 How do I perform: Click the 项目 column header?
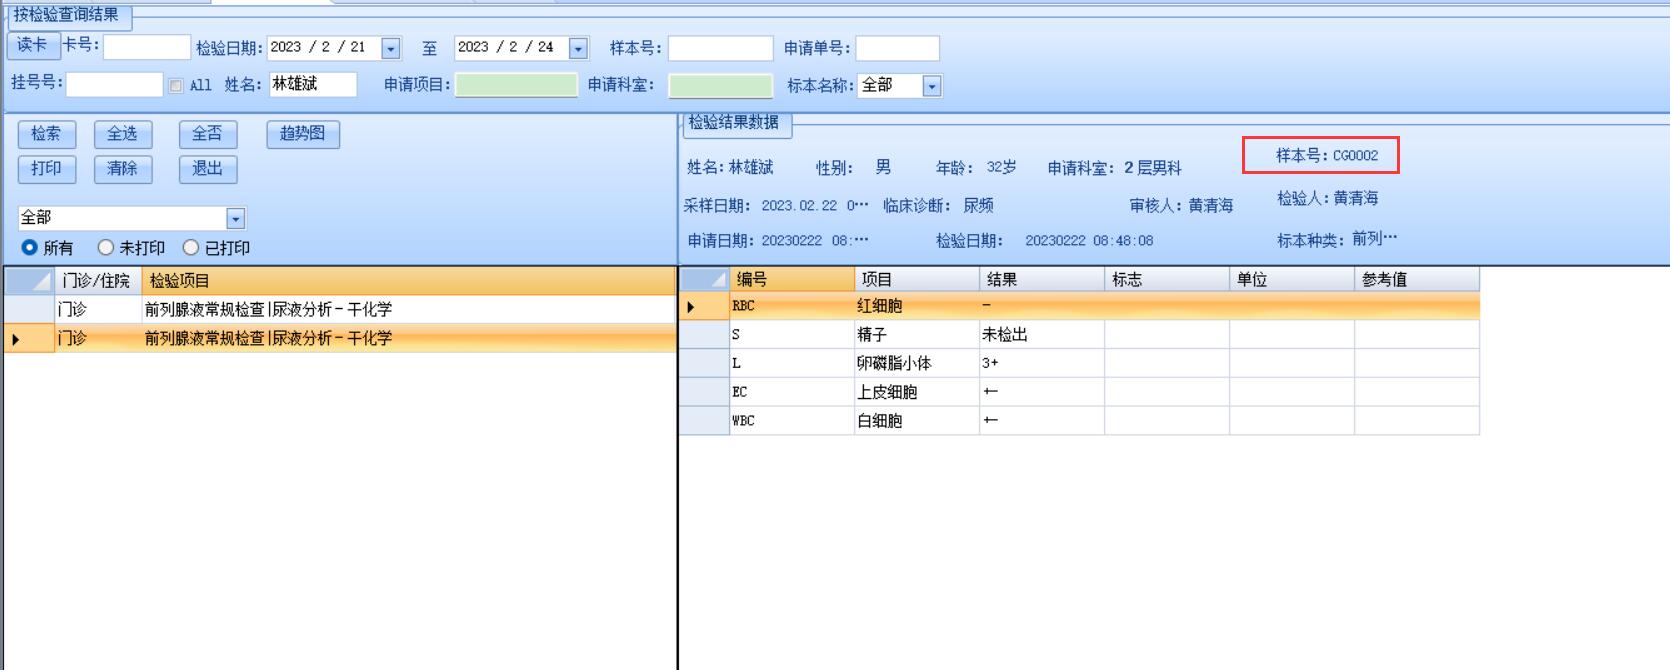(917, 280)
